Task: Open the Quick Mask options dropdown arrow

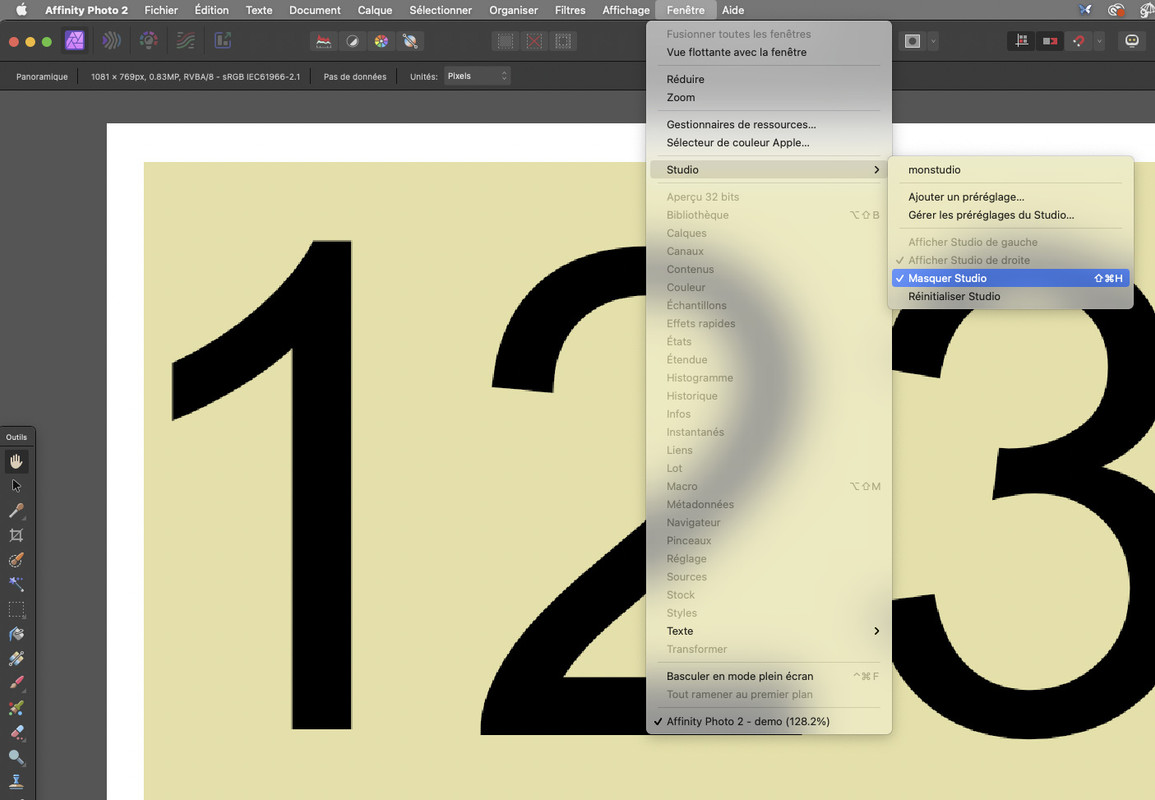Action: (x=933, y=41)
